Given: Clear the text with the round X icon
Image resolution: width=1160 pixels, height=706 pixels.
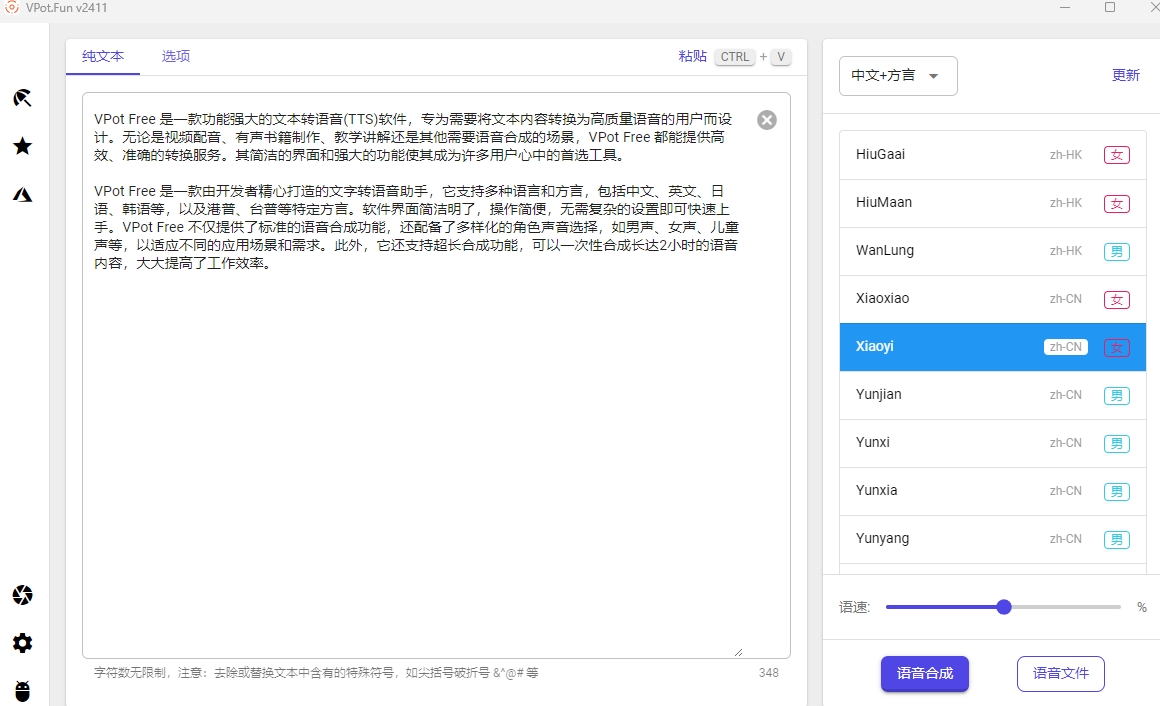Looking at the screenshot, I should pos(767,120).
